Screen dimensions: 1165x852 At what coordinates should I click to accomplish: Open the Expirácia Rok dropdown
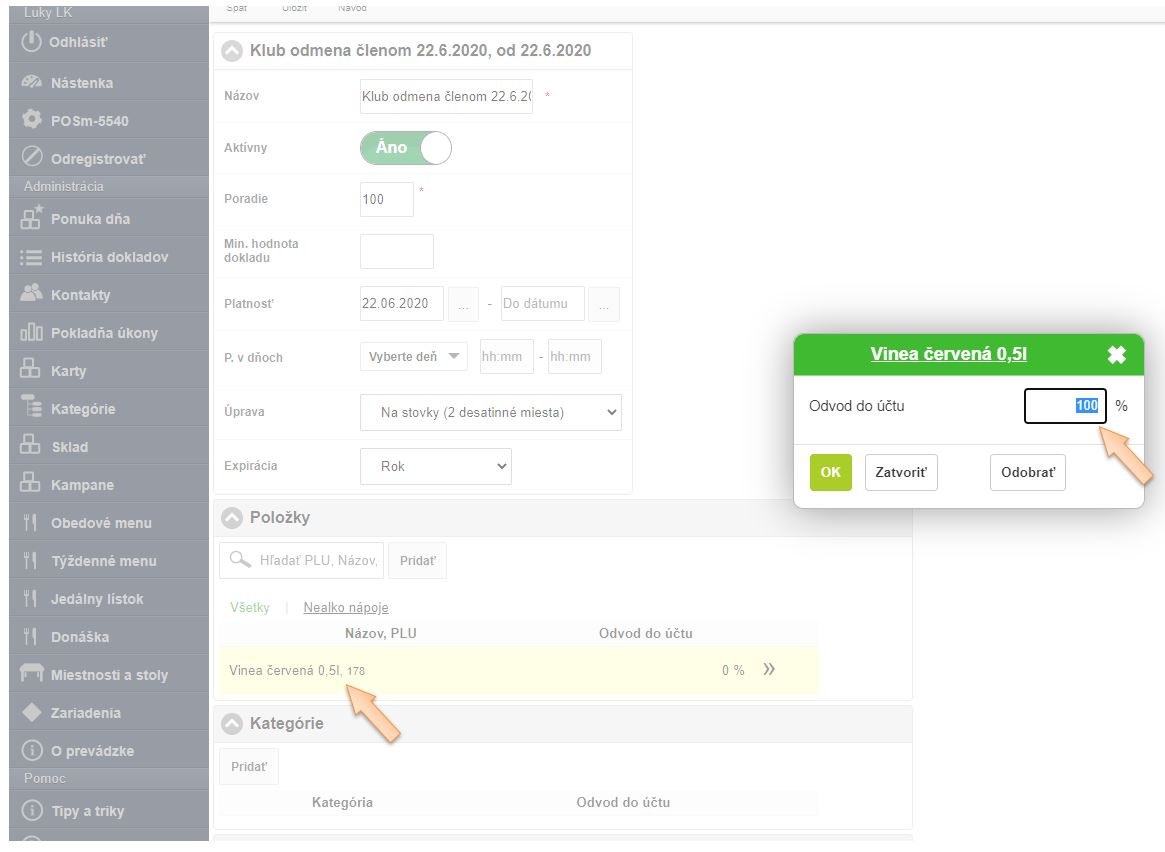[435, 466]
